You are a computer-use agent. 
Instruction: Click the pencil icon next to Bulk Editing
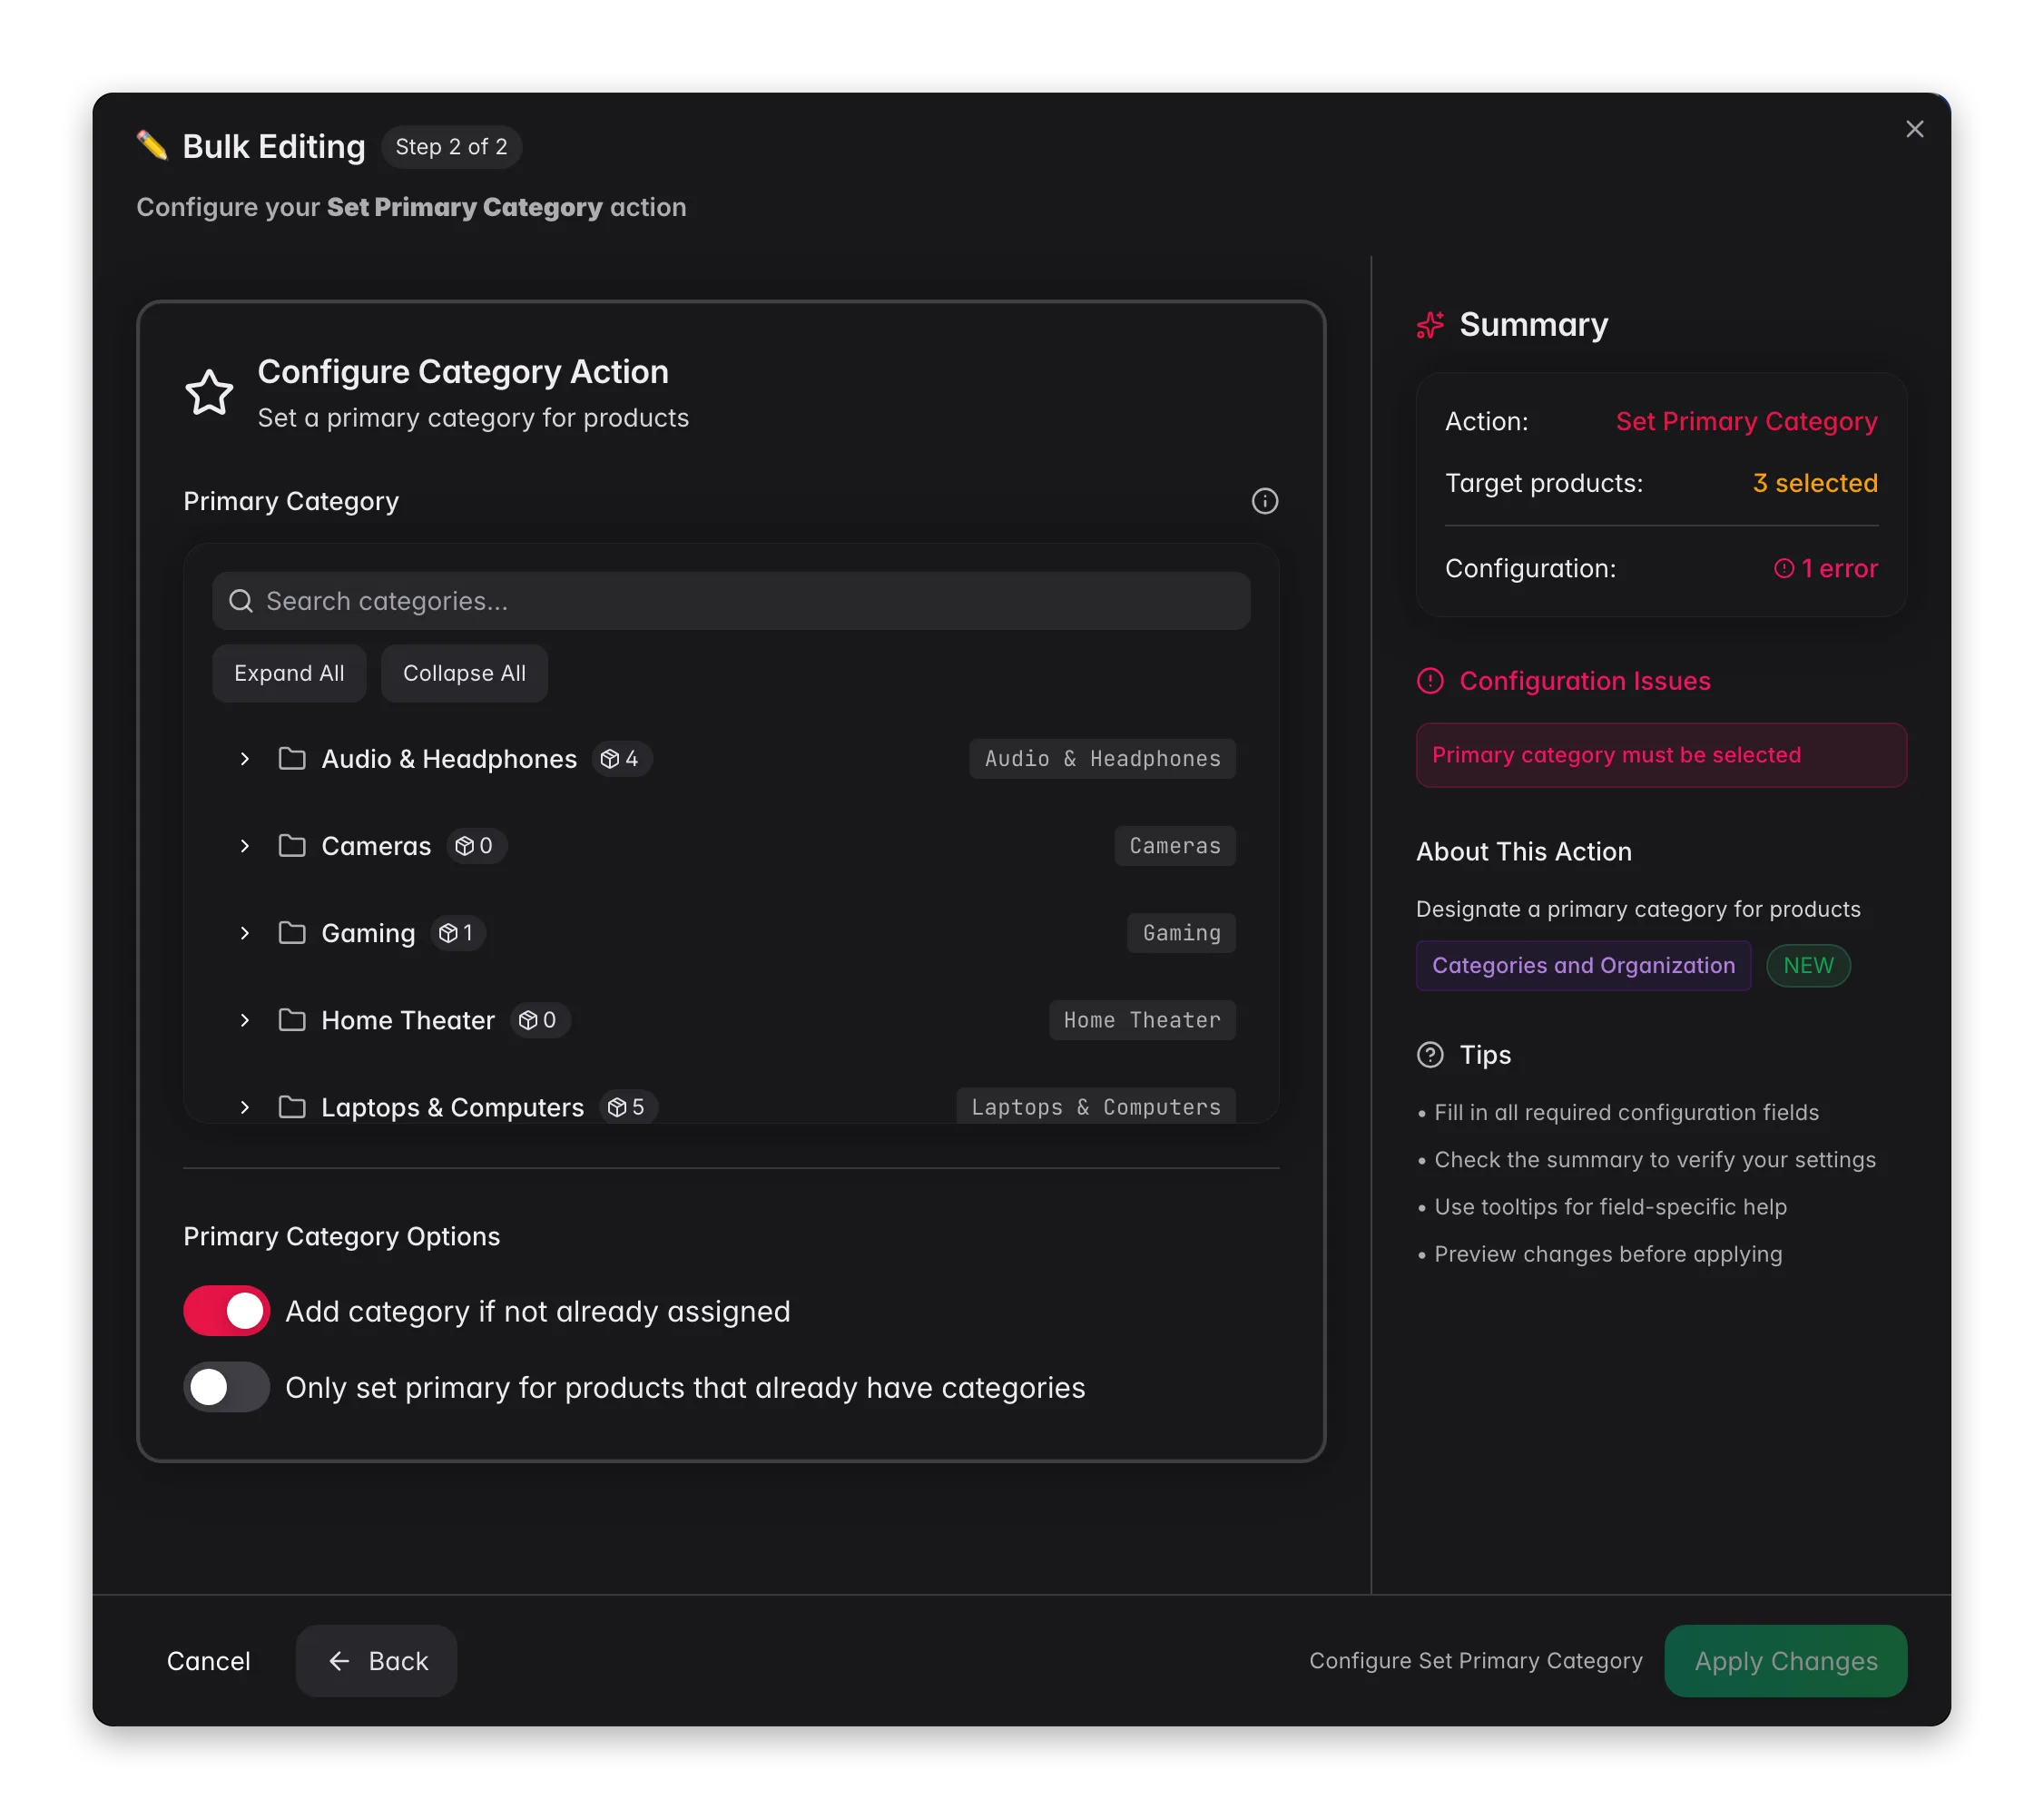152,146
